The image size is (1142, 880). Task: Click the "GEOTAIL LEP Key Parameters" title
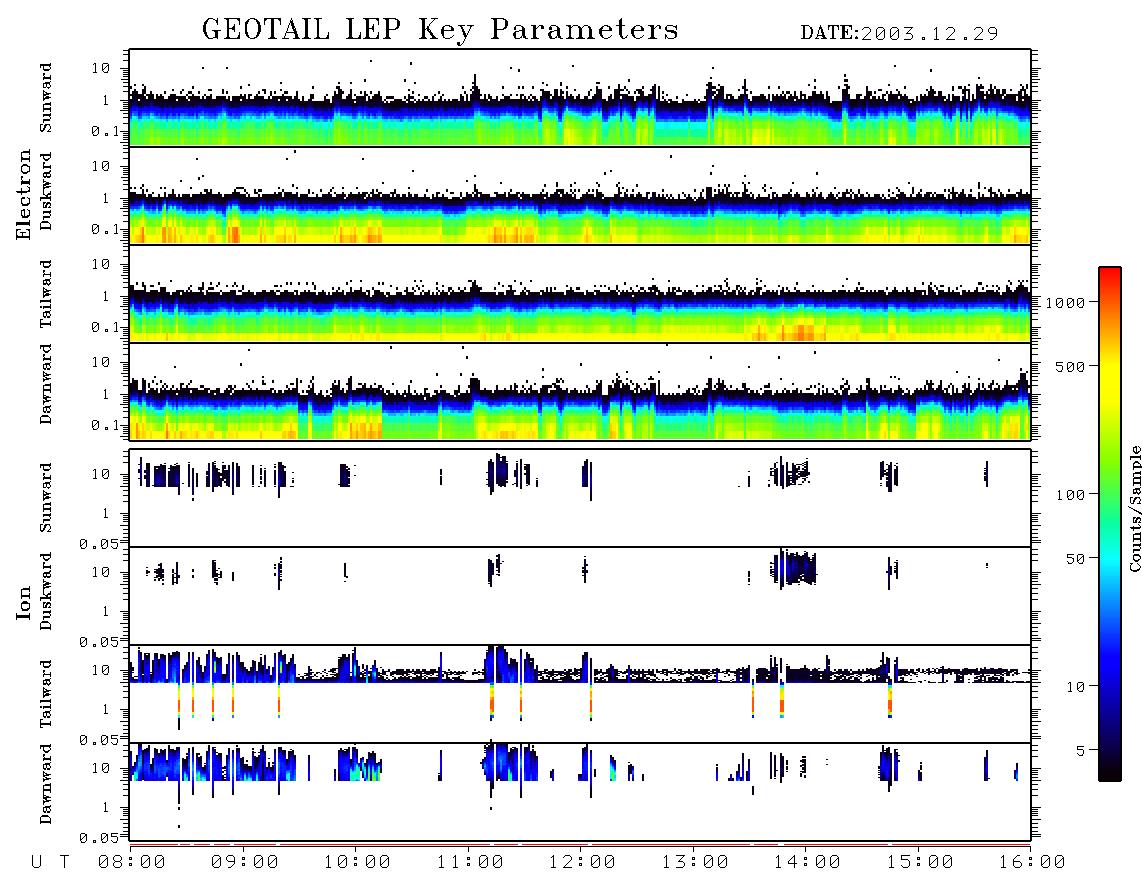(x=440, y=30)
